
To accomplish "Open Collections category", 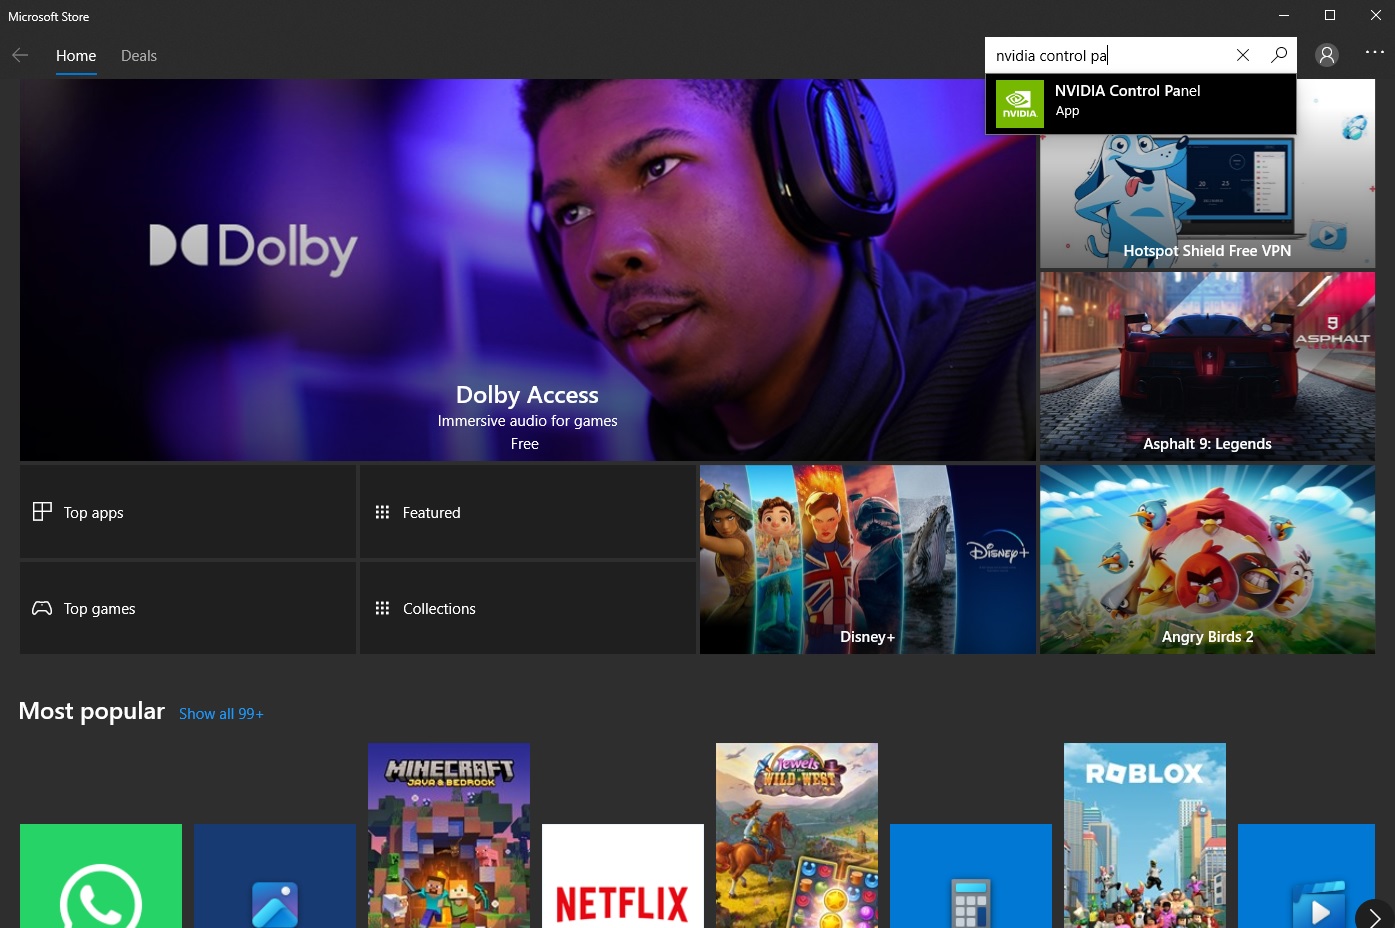I will (528, 608).
